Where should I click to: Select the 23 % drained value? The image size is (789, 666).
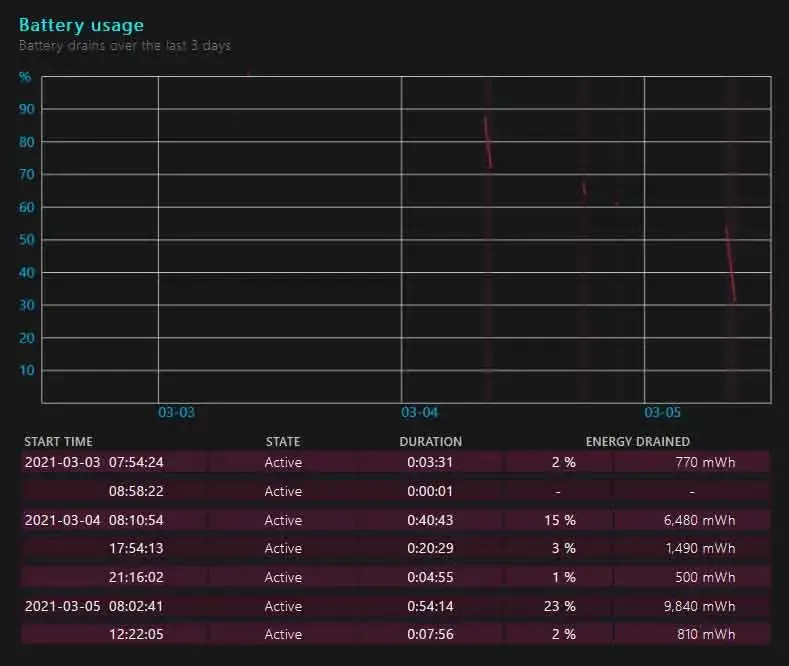click(x=560, y=606)
